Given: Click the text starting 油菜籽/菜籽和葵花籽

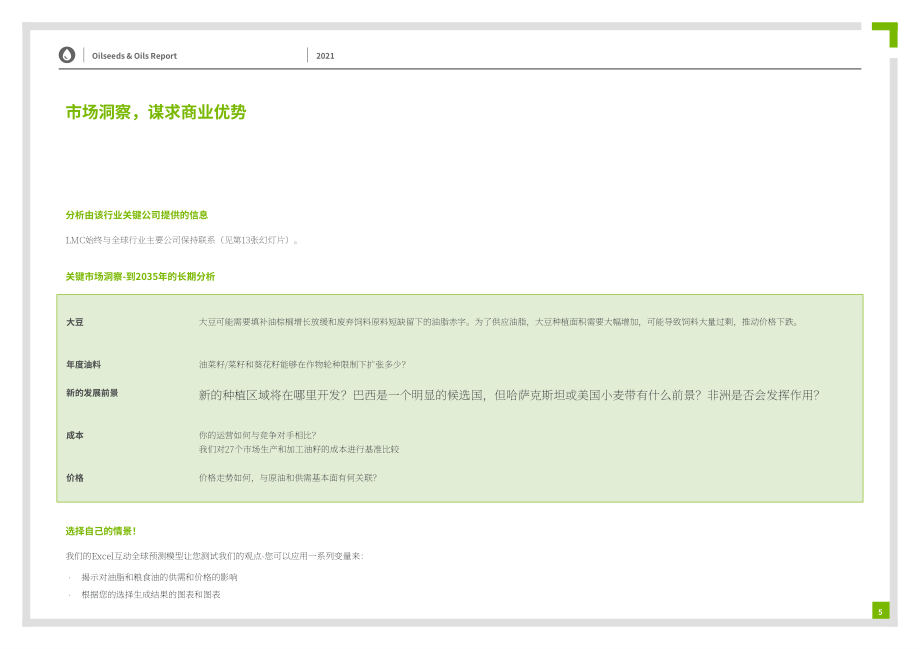Looking at the screenshot, I should click(x=302, y=364).
